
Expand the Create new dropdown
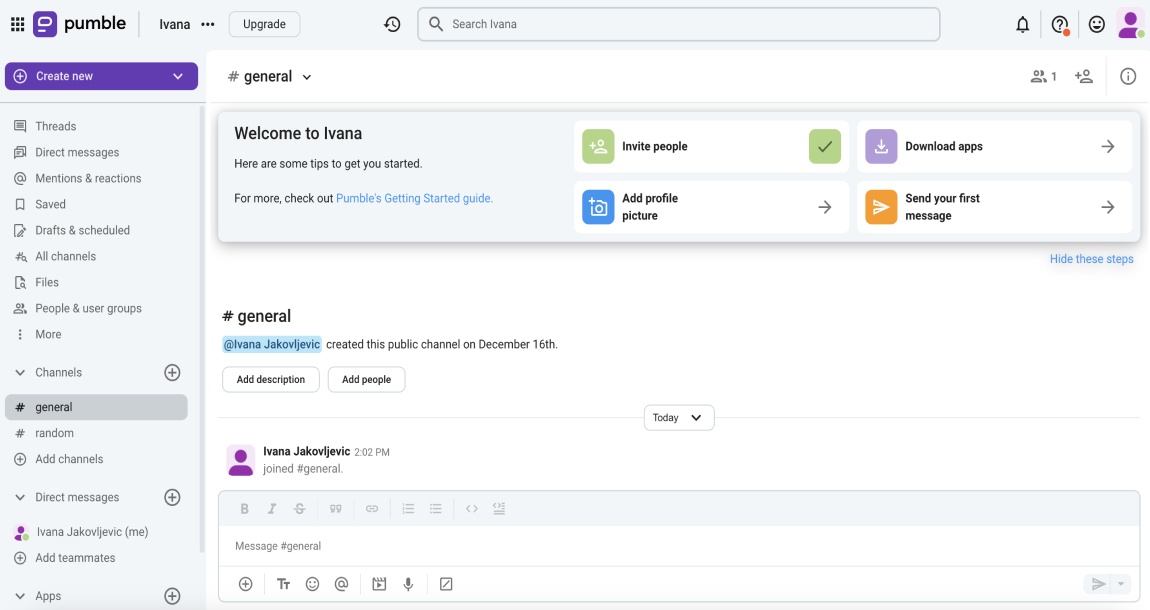(178, 76)
